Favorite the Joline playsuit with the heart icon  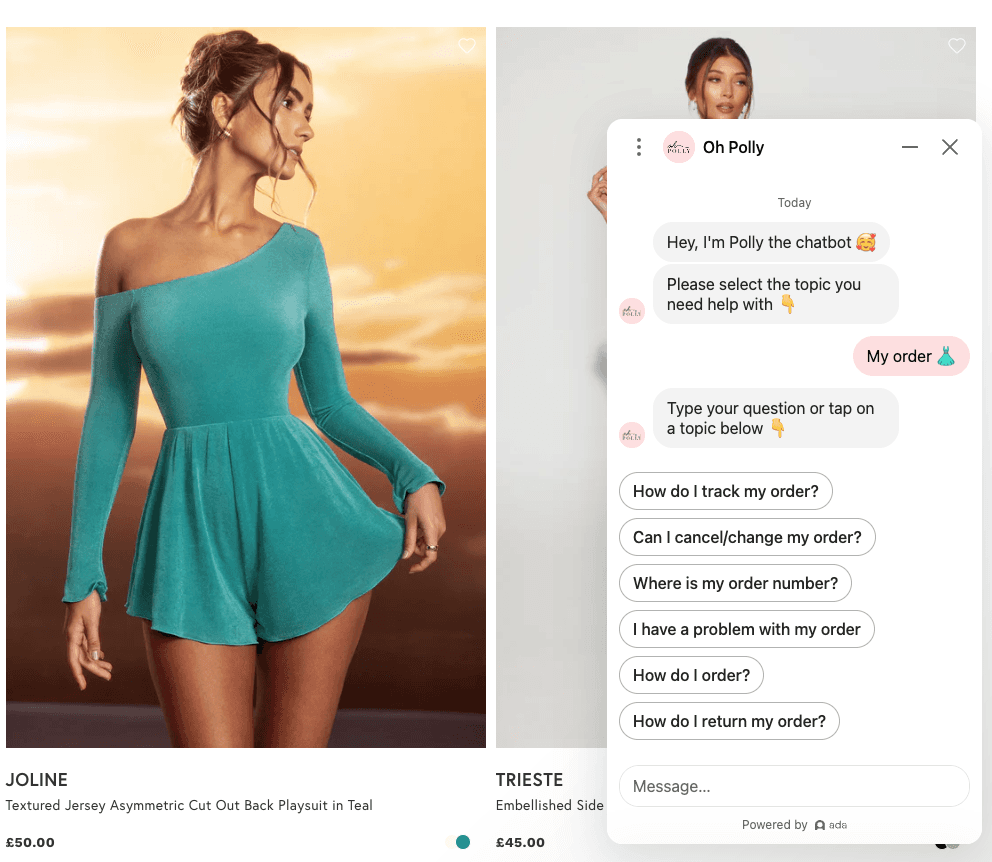click(x=467, y=46)
